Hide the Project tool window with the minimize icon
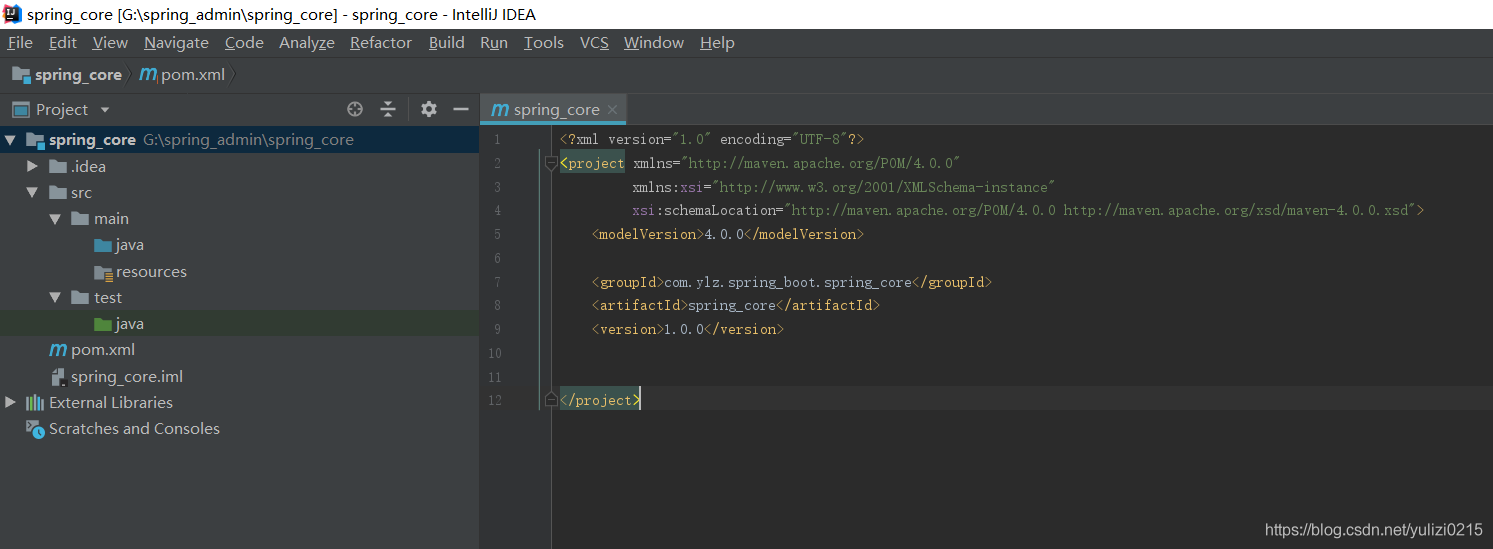 (461, 109)
